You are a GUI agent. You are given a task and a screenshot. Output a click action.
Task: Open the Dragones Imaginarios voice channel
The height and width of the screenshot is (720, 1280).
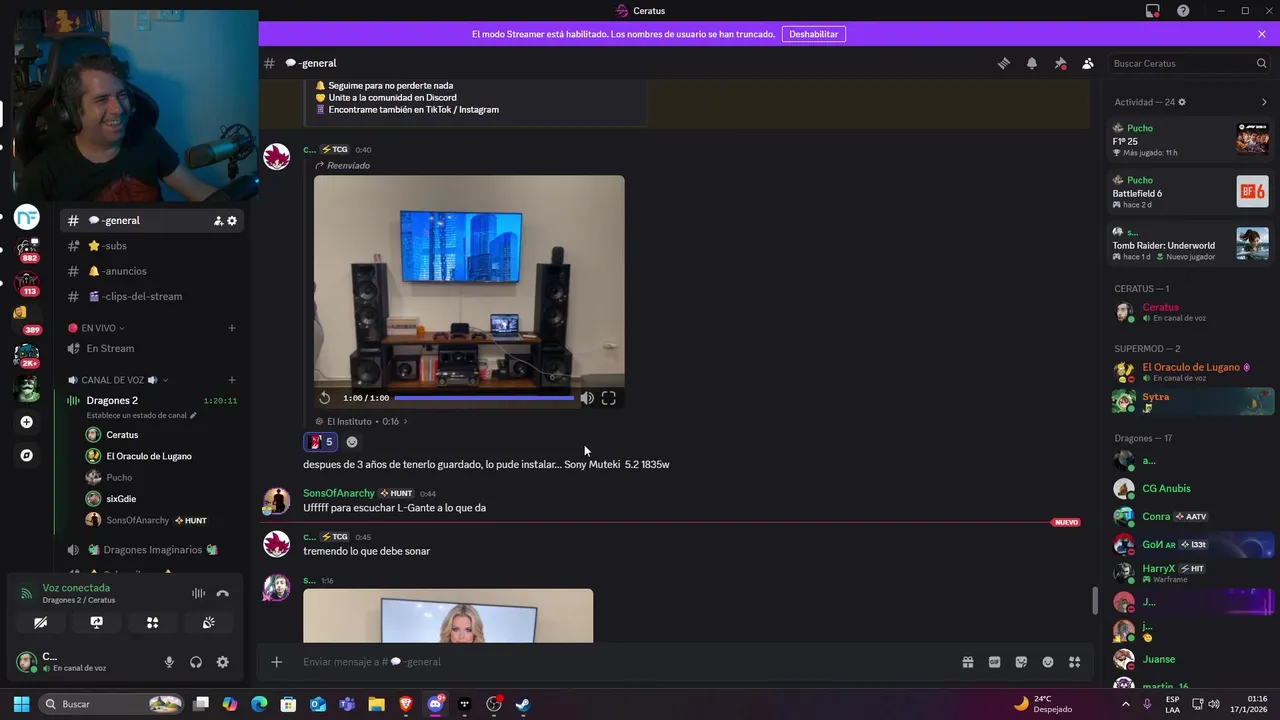point(150,550)
